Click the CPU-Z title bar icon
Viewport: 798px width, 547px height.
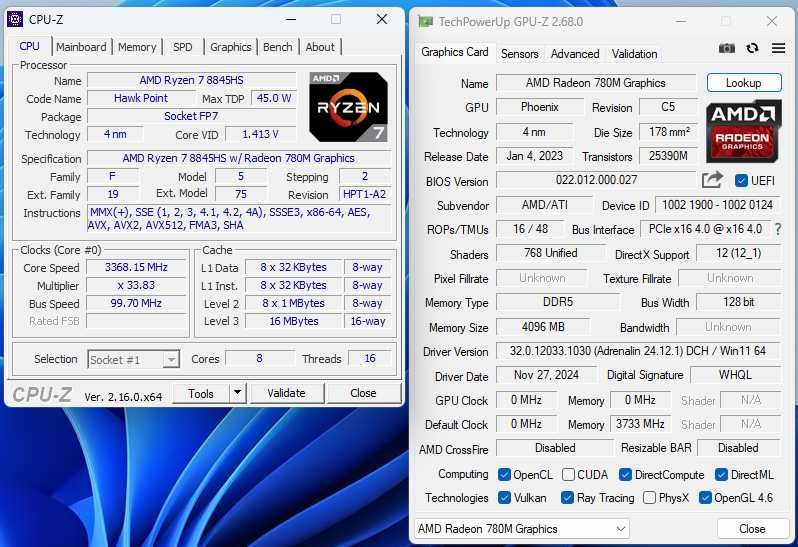click(x=15, y=19)
